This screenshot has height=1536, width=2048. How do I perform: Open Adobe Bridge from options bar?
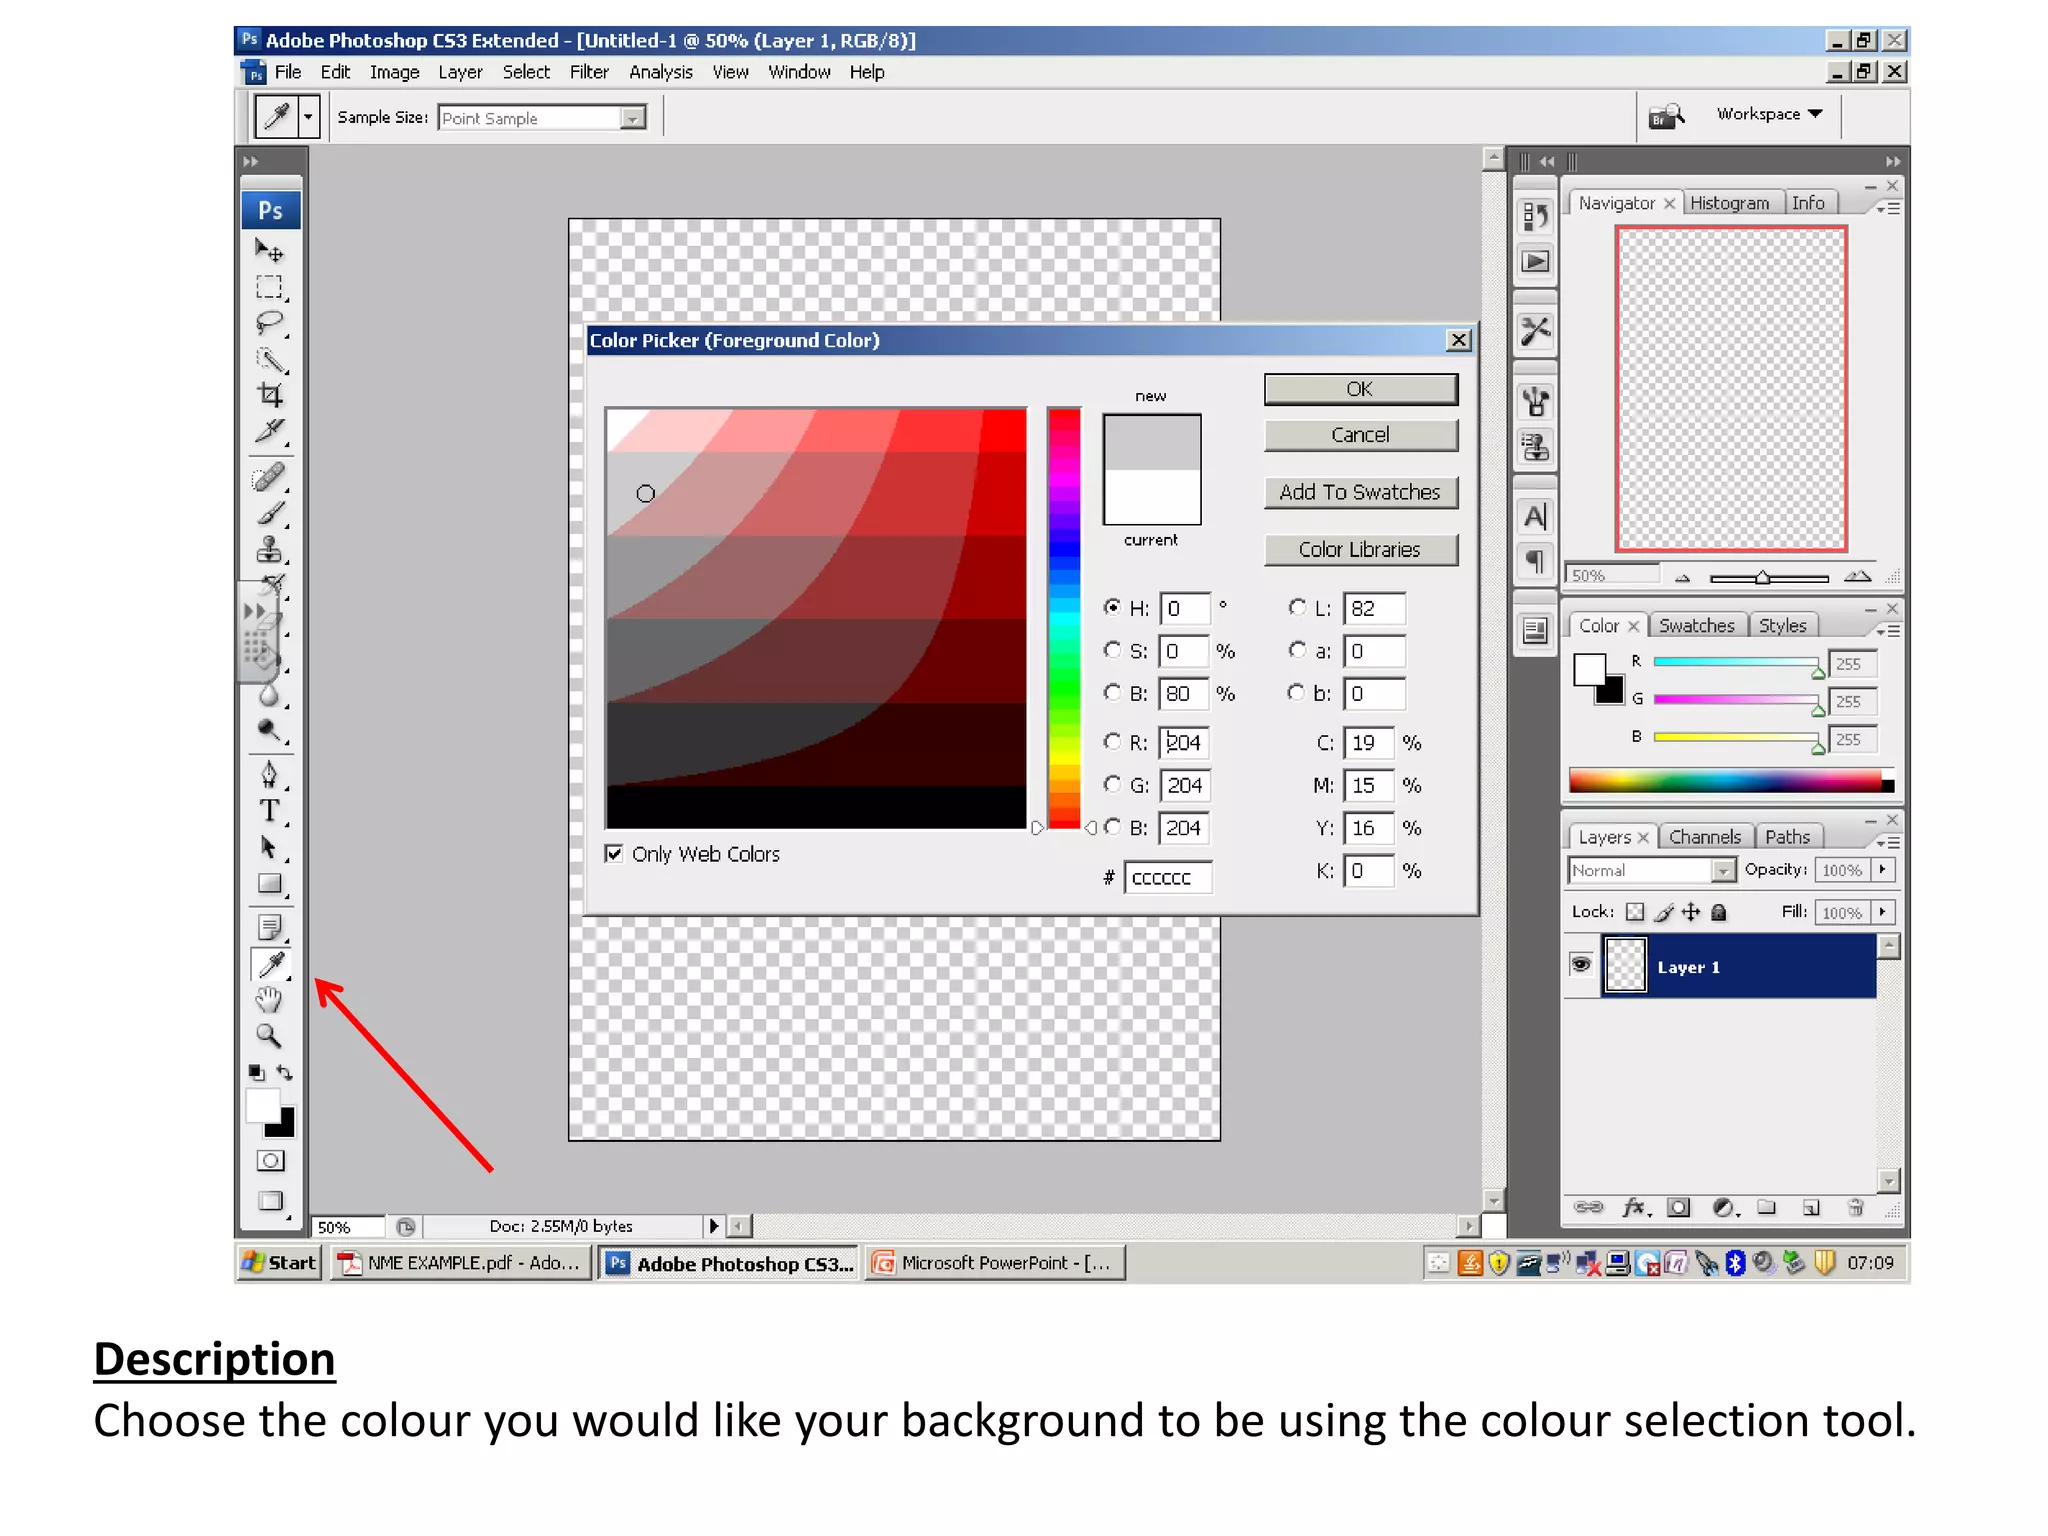(x=1666, y=116)
